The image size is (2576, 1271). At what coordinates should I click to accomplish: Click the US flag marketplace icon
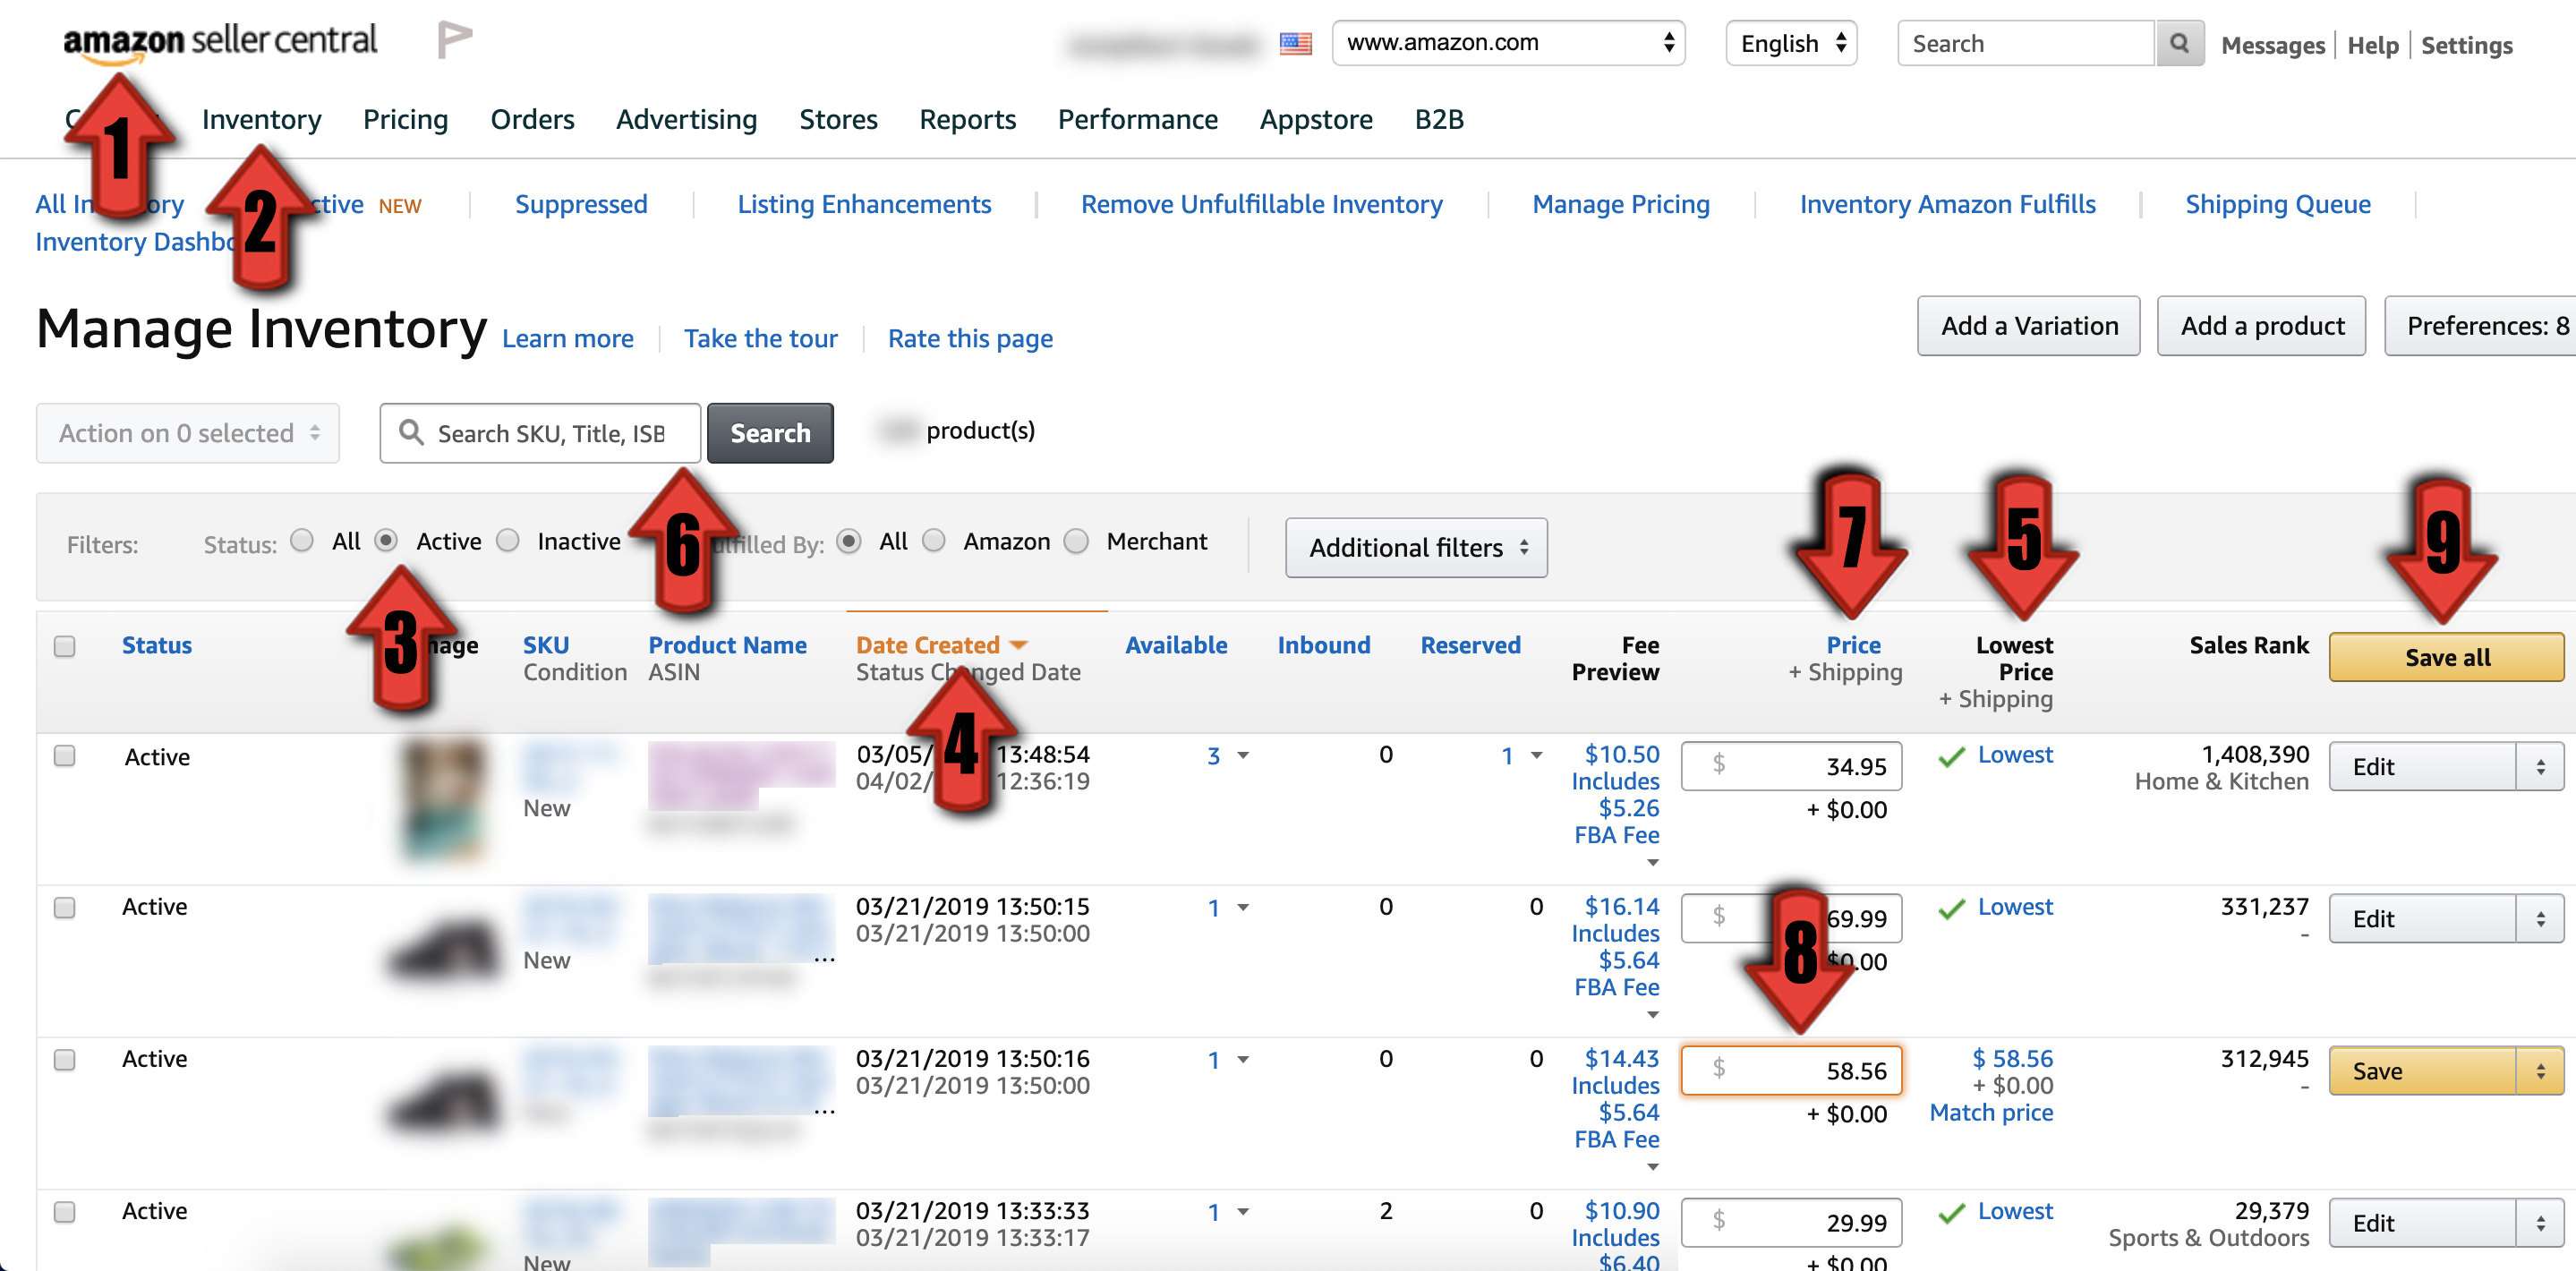coord(1295,44)
